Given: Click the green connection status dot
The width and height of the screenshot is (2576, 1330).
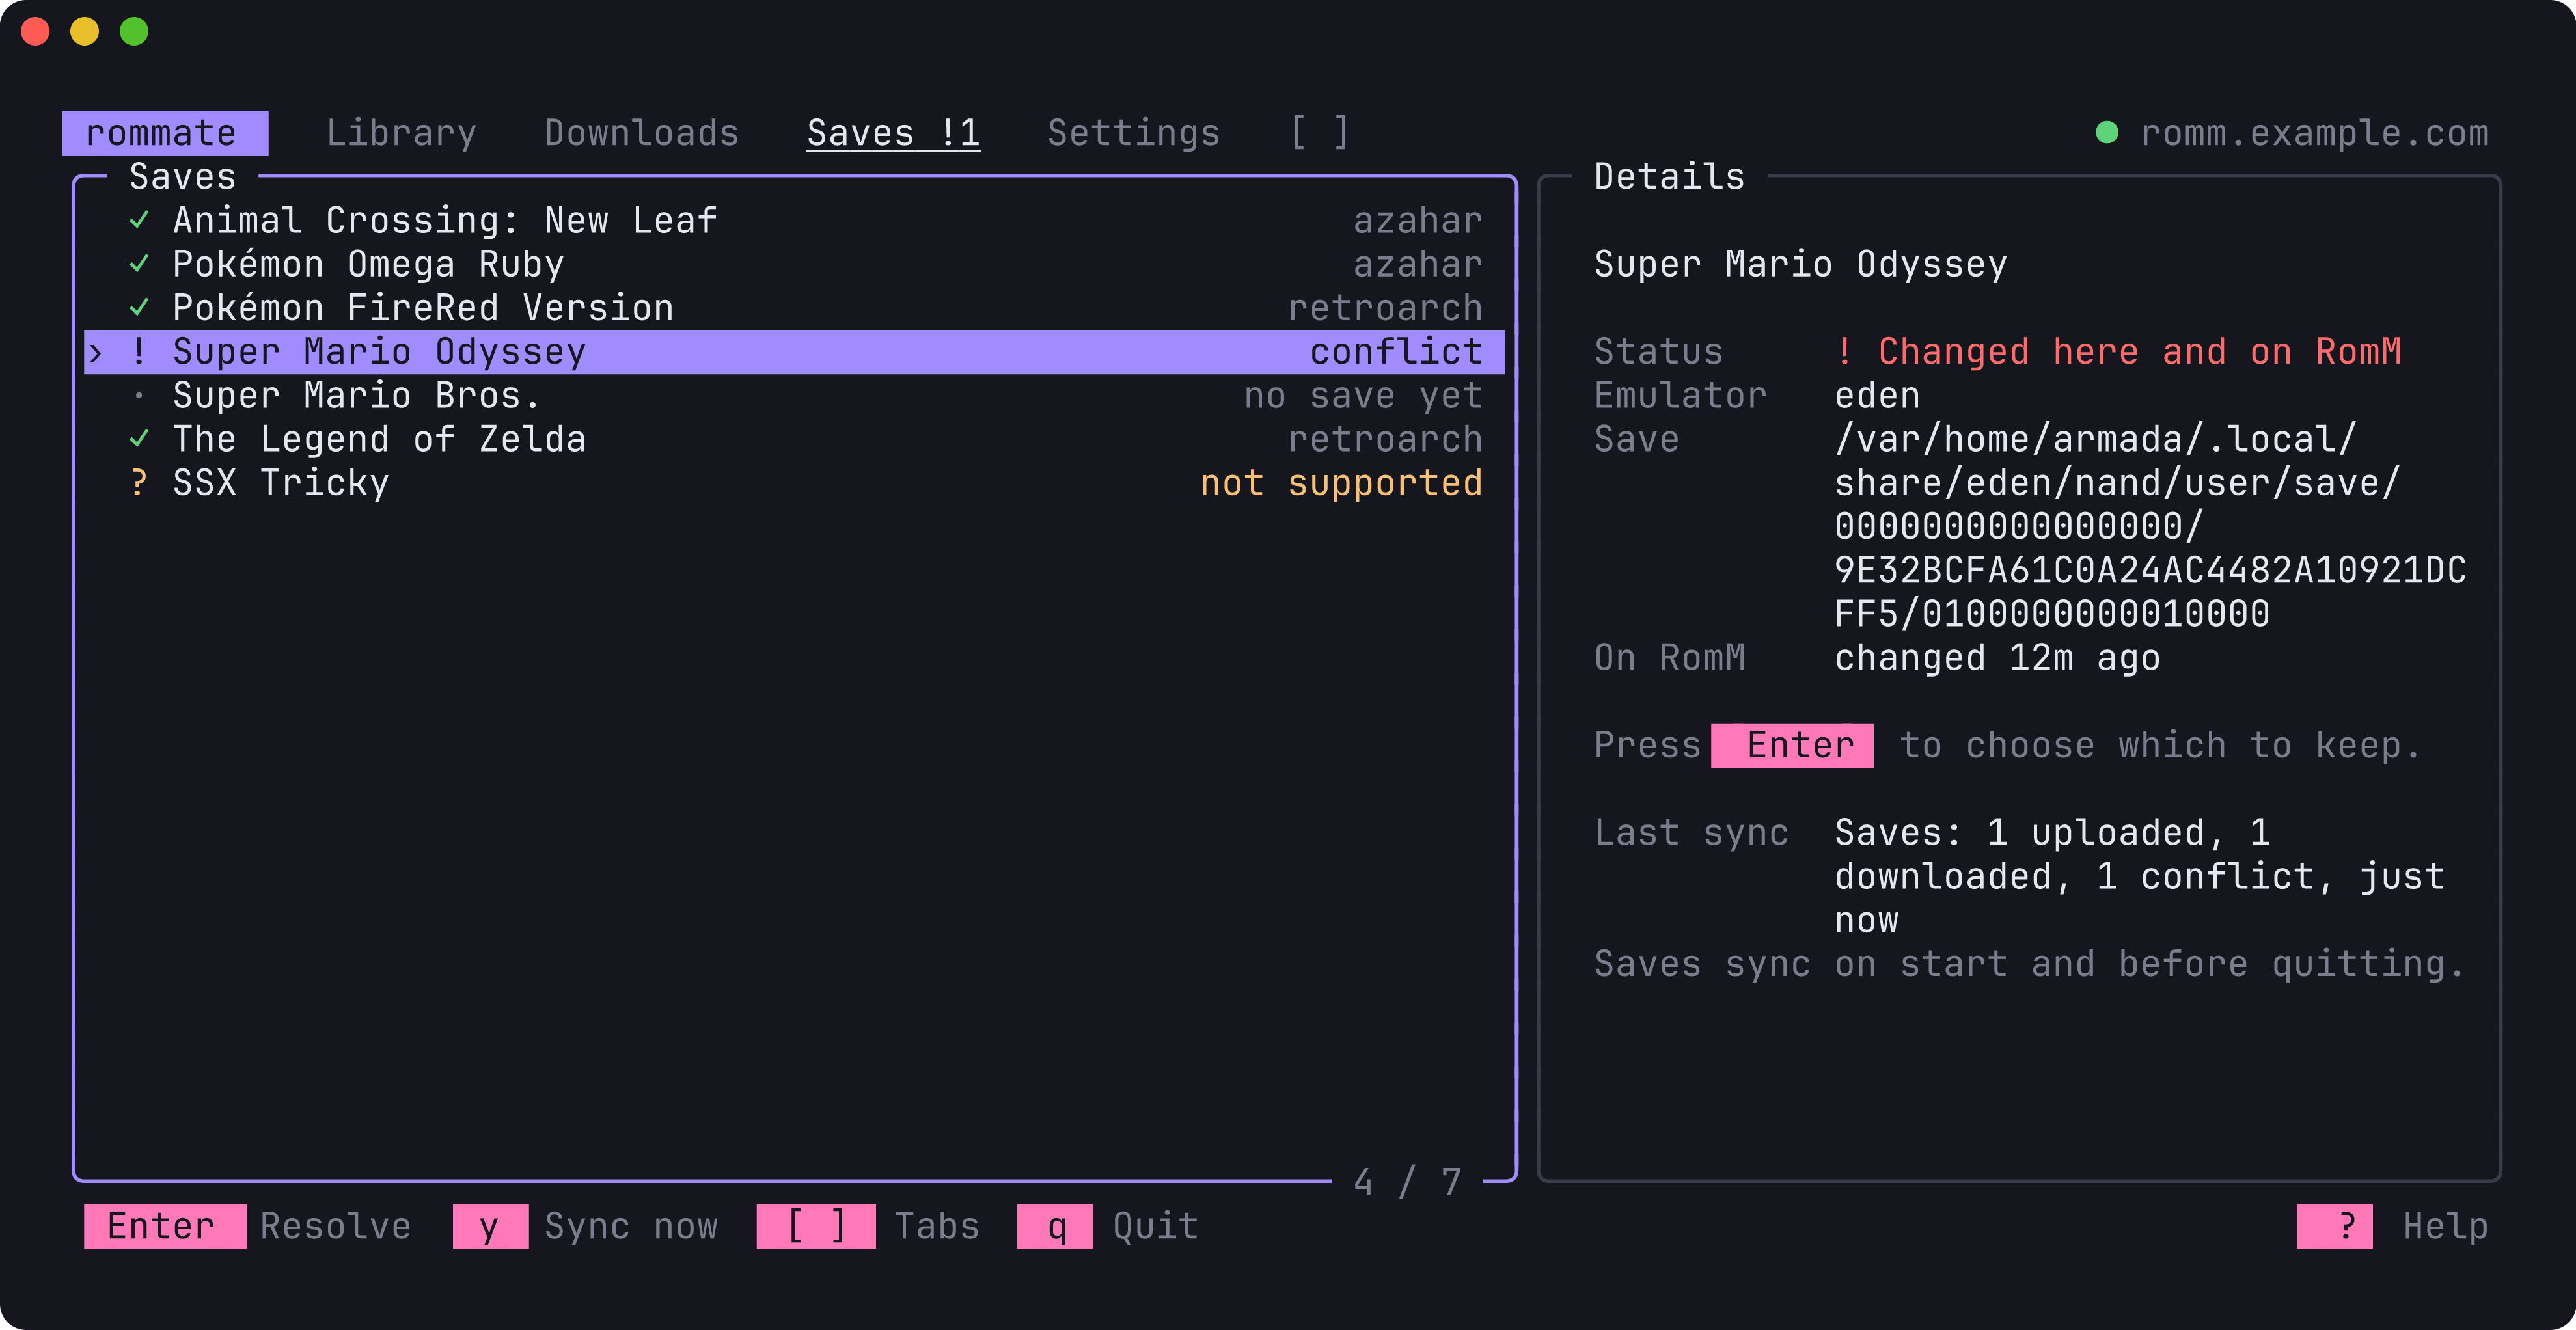Looking at the screenshot, I should click(x=2106, y=132).
